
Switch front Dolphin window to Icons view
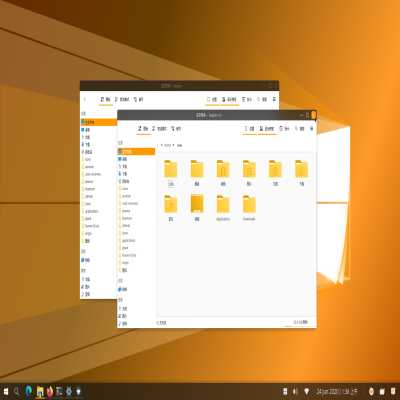[143, 129]
